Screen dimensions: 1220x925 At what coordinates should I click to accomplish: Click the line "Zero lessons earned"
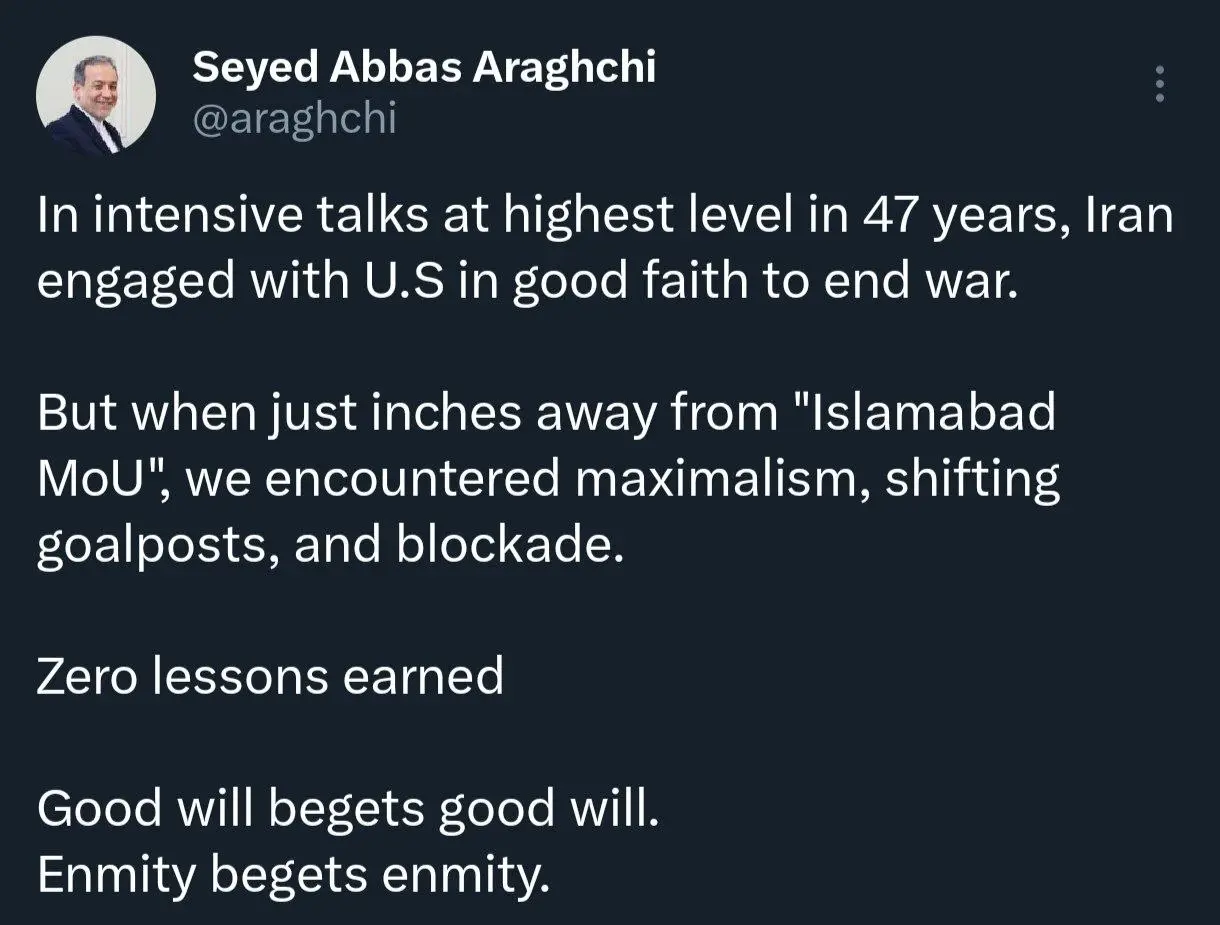pos(270,677)
